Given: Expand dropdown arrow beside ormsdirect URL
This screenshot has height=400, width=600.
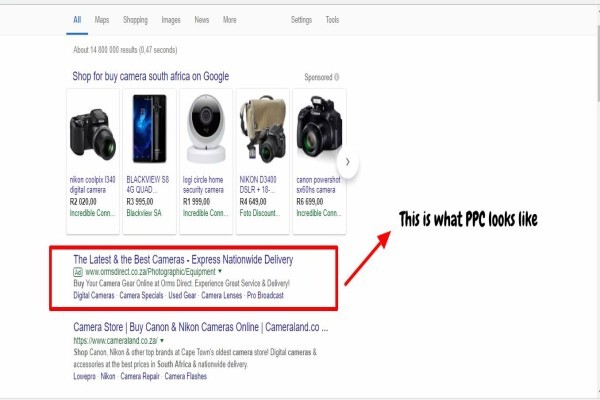Looking at the screenshot, I should 220,271.
